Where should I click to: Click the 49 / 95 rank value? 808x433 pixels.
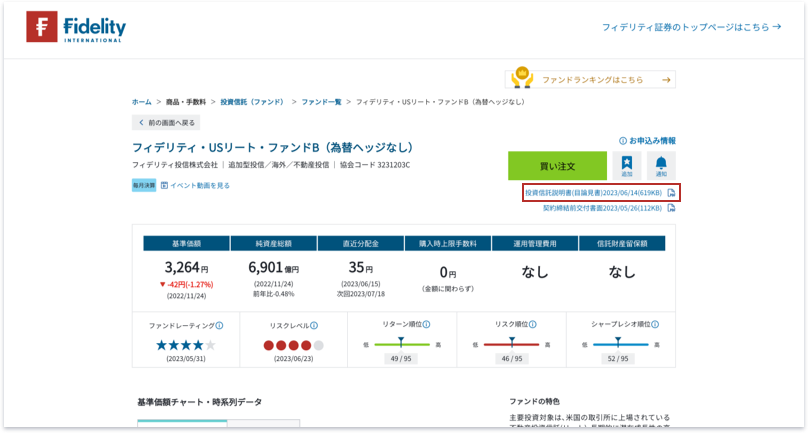coord(401,359)
